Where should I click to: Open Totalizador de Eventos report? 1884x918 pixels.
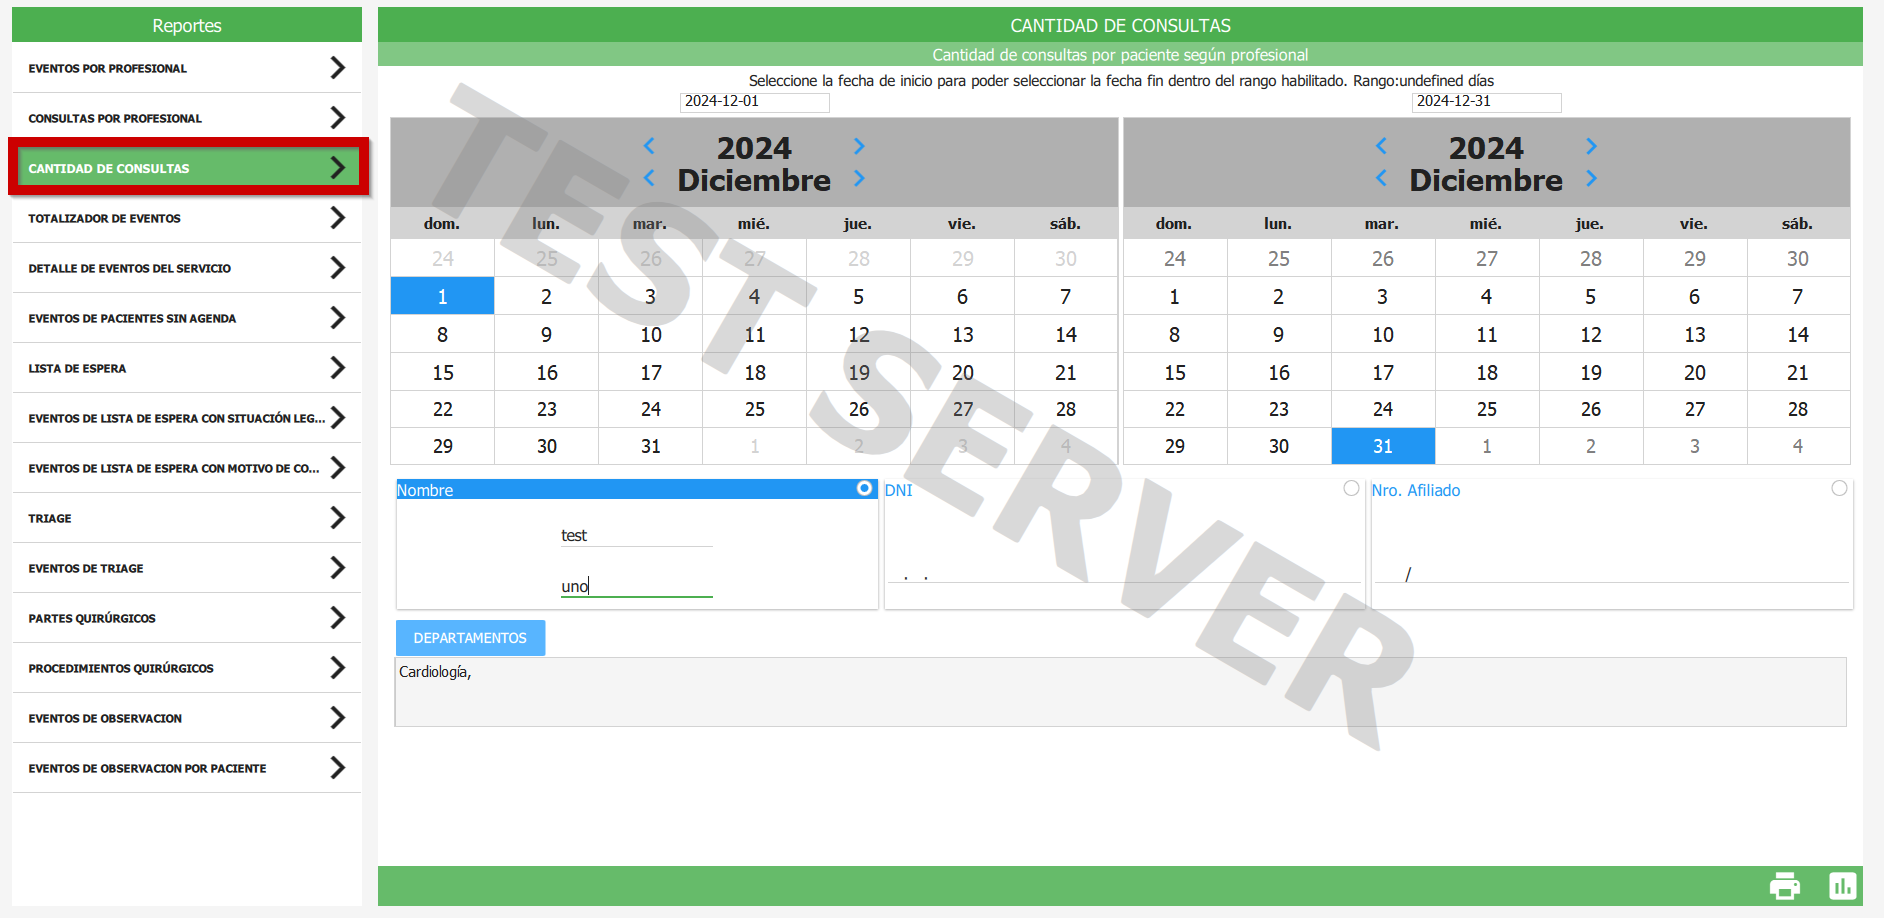click(186, 218)
